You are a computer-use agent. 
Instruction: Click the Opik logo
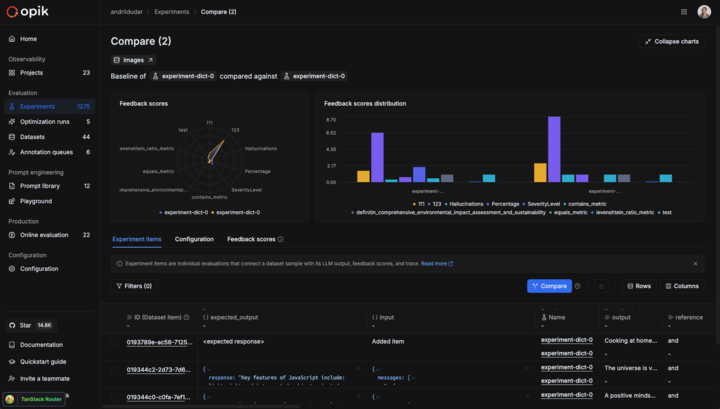30,13
